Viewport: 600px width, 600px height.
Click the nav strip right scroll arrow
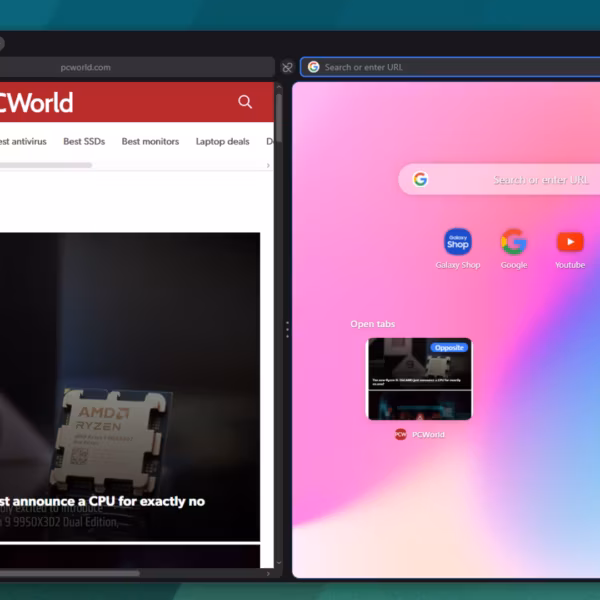[x=268, y=165]
